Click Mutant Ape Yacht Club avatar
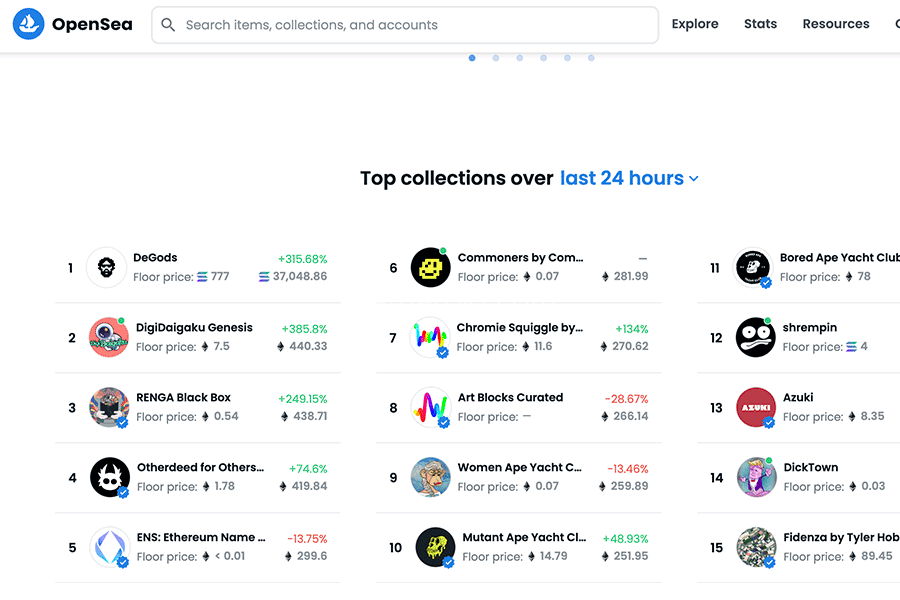The width and height of the screenshot is (900, 600). coord(435,548)
